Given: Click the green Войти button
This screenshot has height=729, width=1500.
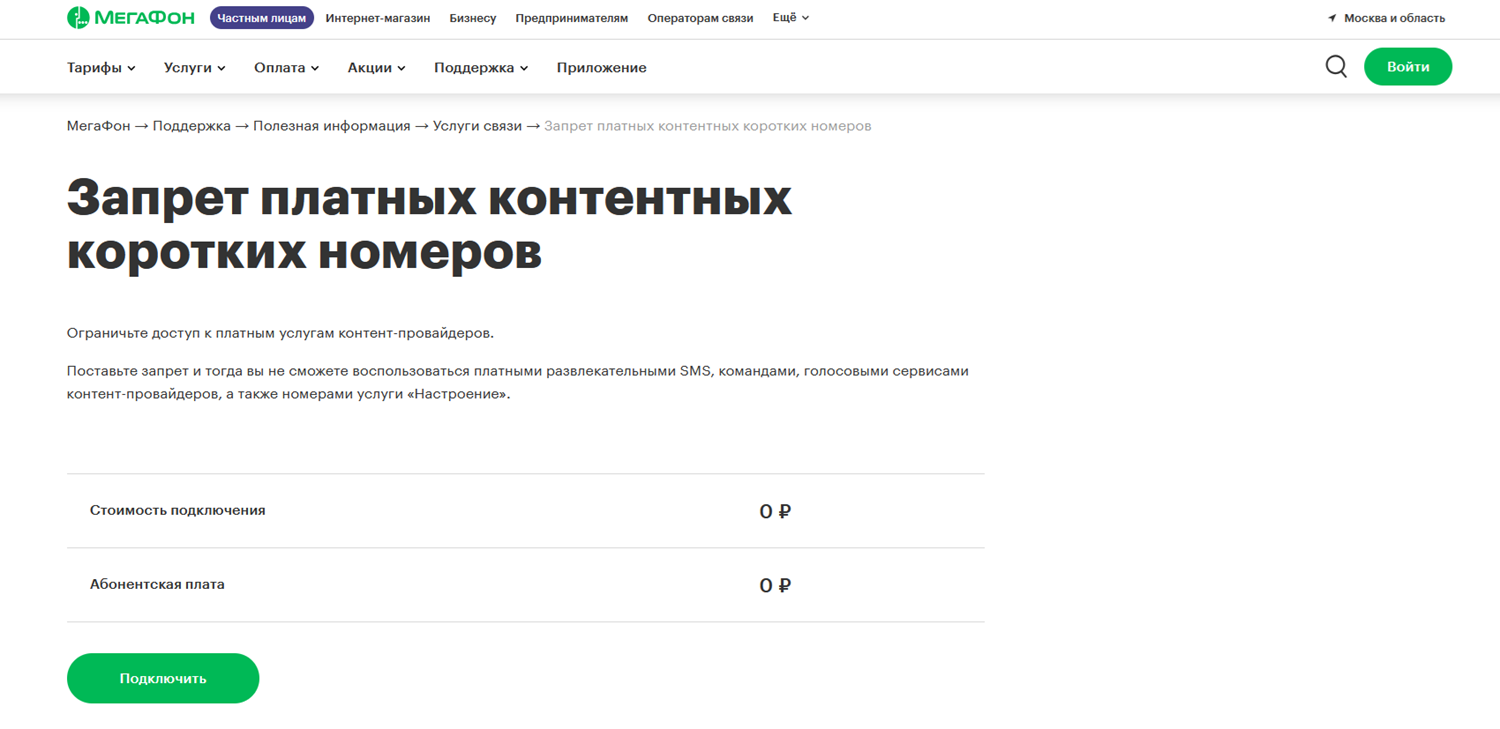Looking at the screenshot, I should pyautogui.click(x=1408, y=67).
